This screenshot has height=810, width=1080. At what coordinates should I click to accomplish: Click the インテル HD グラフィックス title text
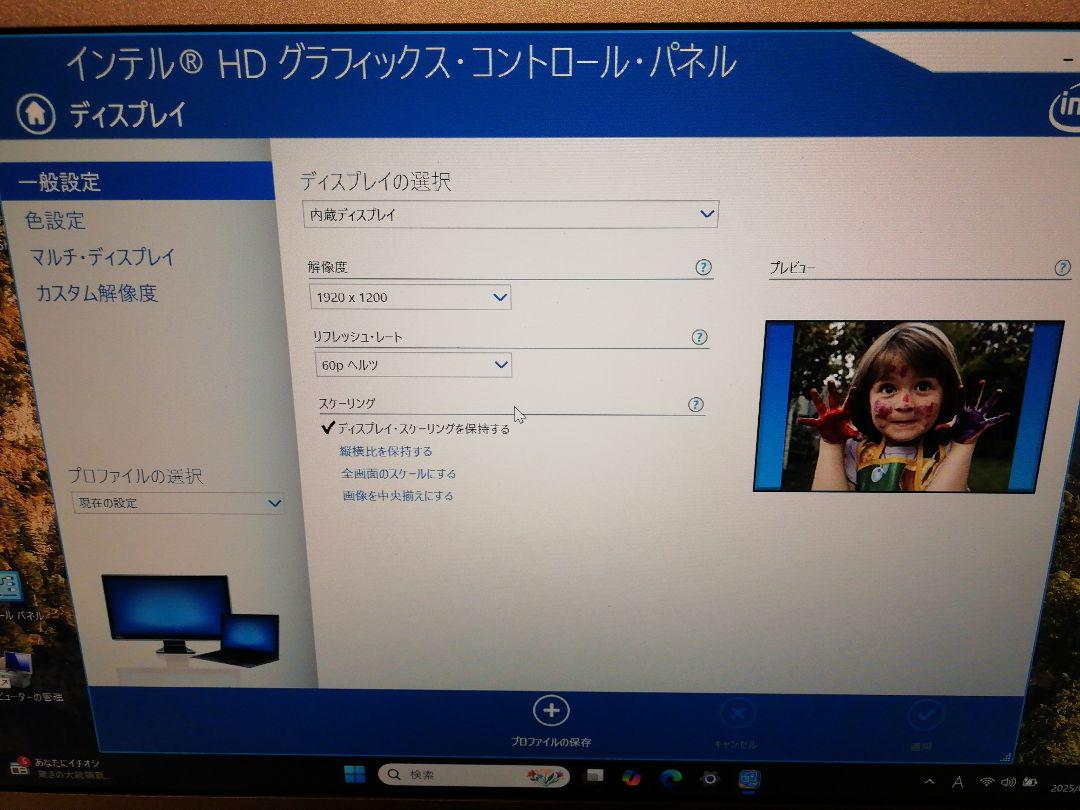(x=401, y=62)
